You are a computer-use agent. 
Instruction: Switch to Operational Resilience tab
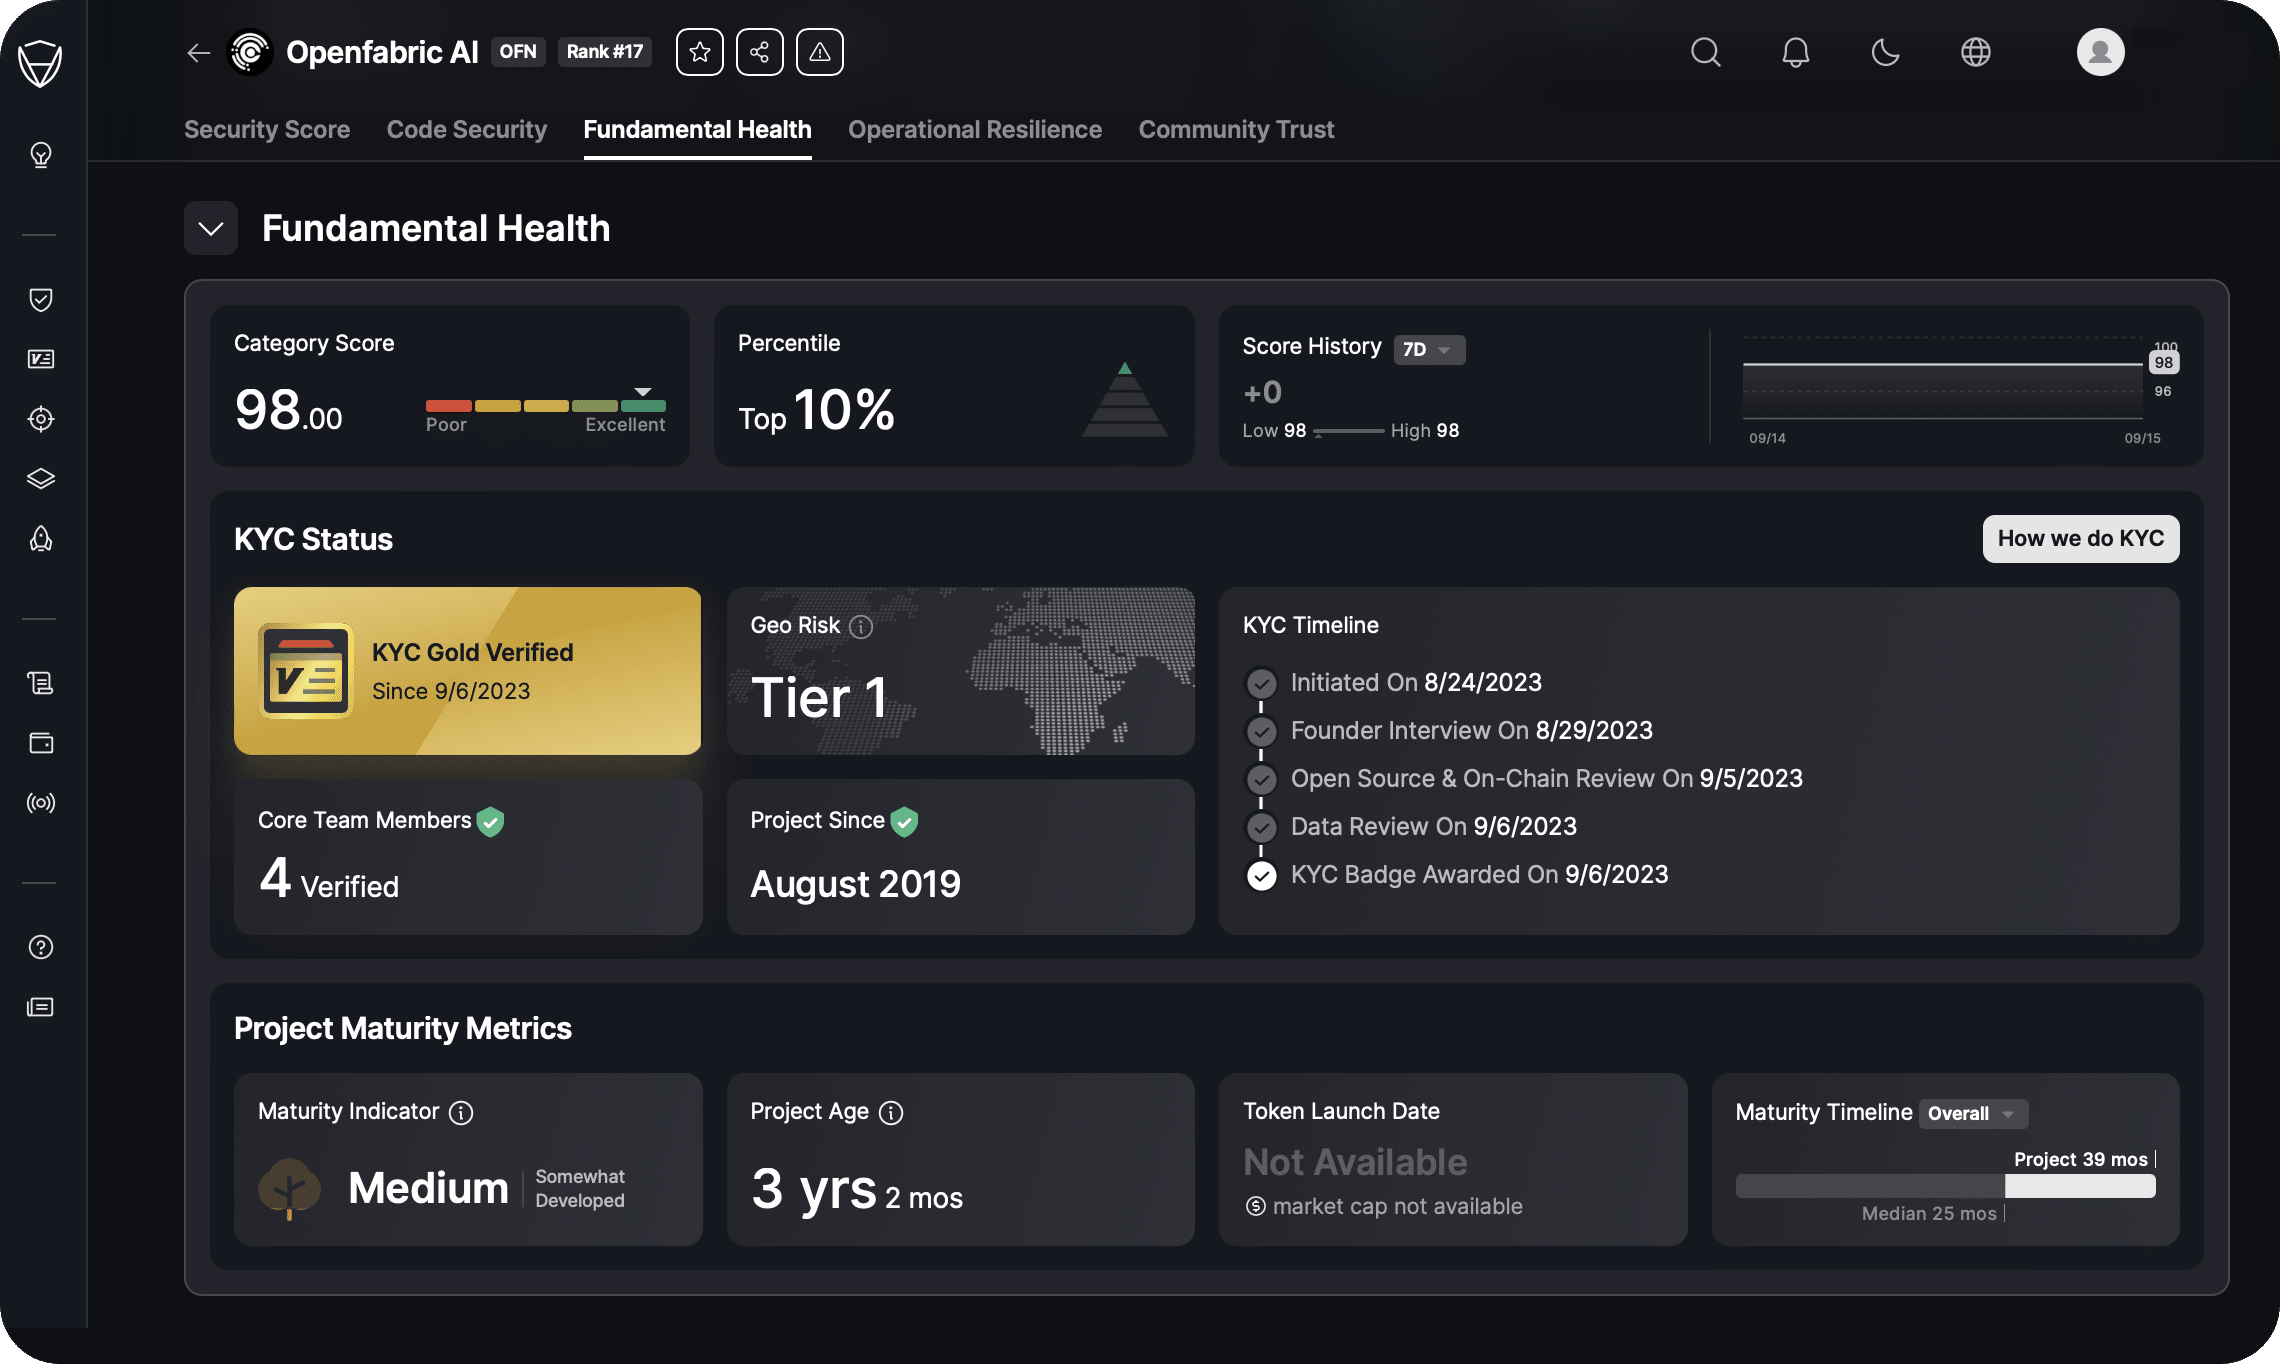click(x=975, y=130)
